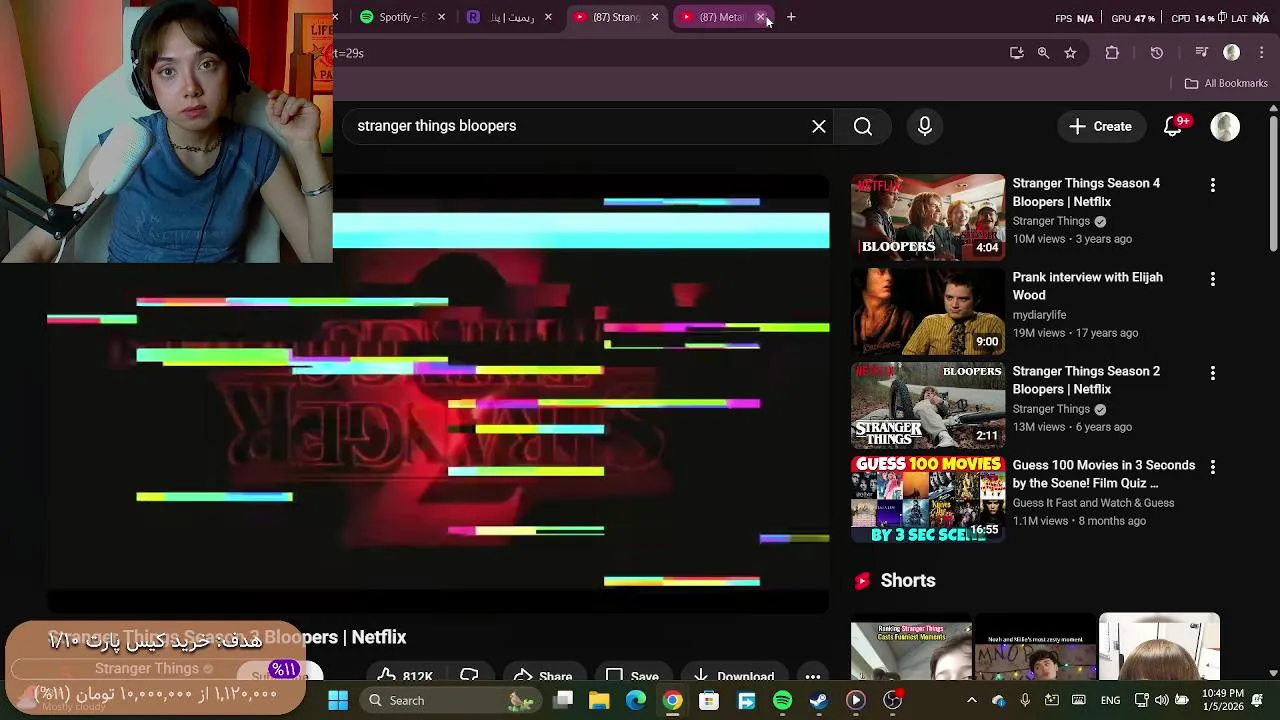
Task: Open Spotify from the taskbar
Action: 782,700
